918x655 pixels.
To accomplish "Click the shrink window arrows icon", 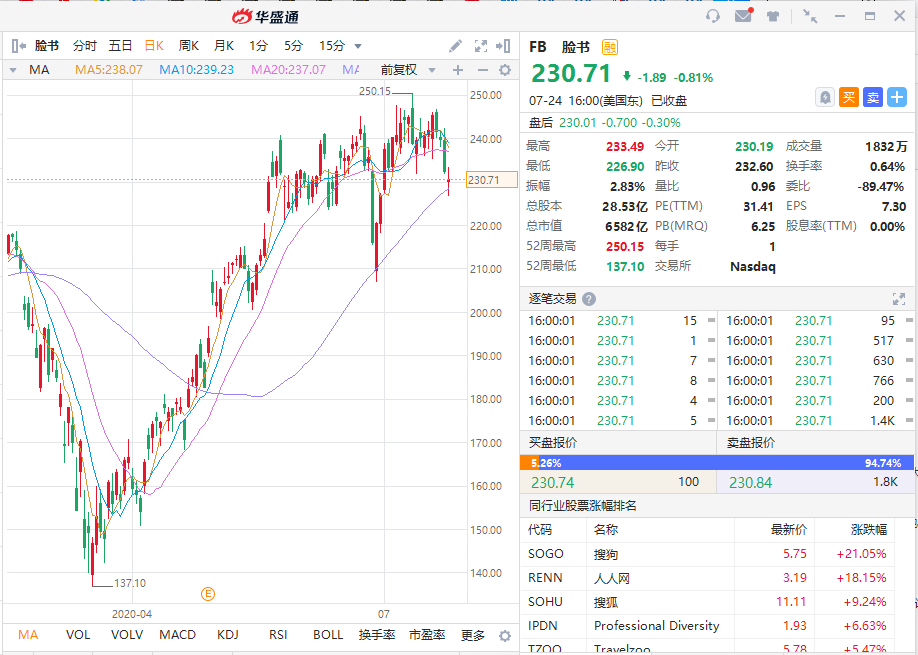I will pyautogui.click(x=810, y=16).
